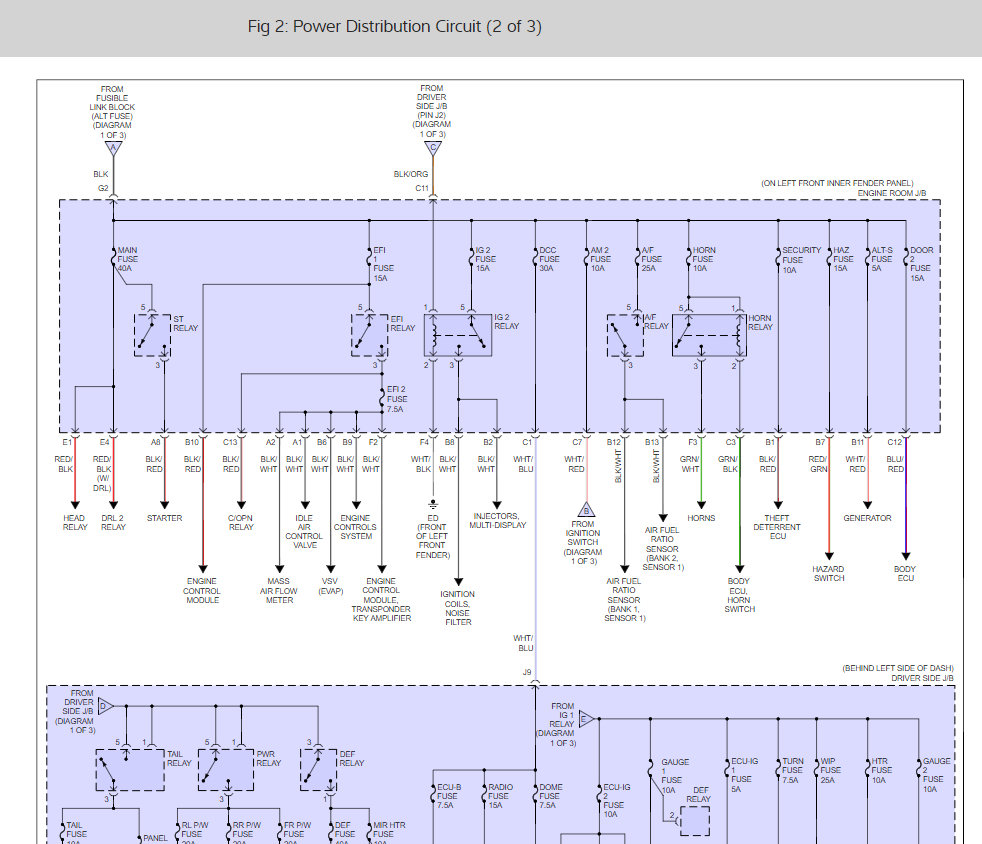Click 'AIR FUEL RATIO SENSOR (BANK 2, SENSOR 1)'

pos(663,548)
